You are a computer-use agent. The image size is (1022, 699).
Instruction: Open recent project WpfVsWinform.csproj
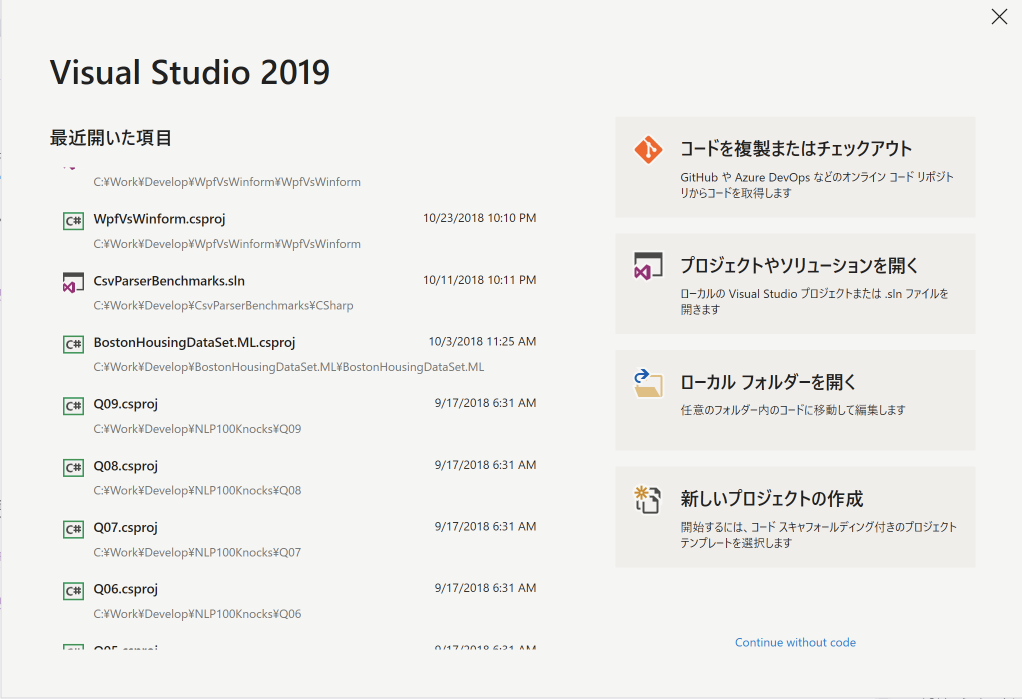tap(299, 231)
